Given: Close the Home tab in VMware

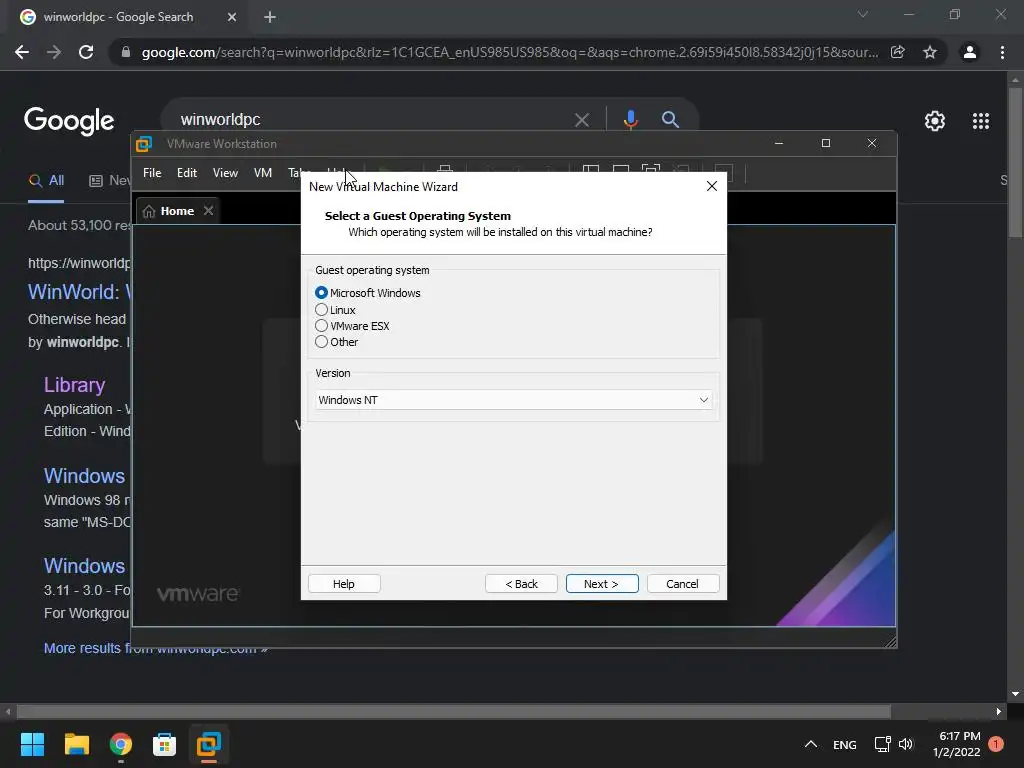Looking at the screenshot, I should 208,210.
